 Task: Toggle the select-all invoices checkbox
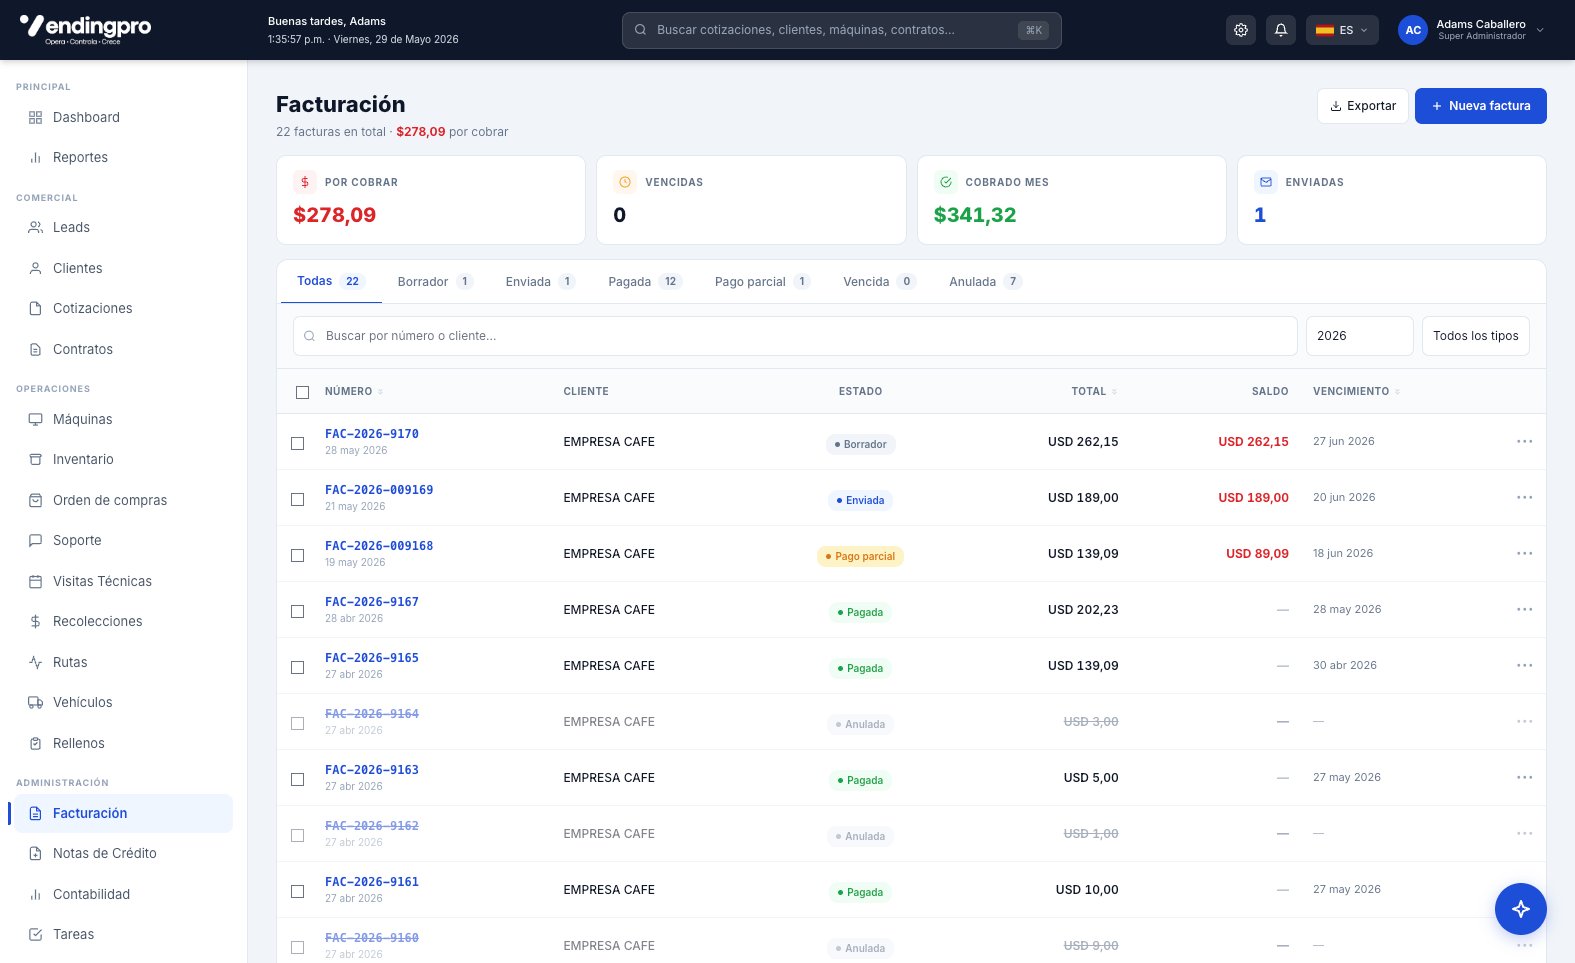pyautogui.click(x=303, y=392)
